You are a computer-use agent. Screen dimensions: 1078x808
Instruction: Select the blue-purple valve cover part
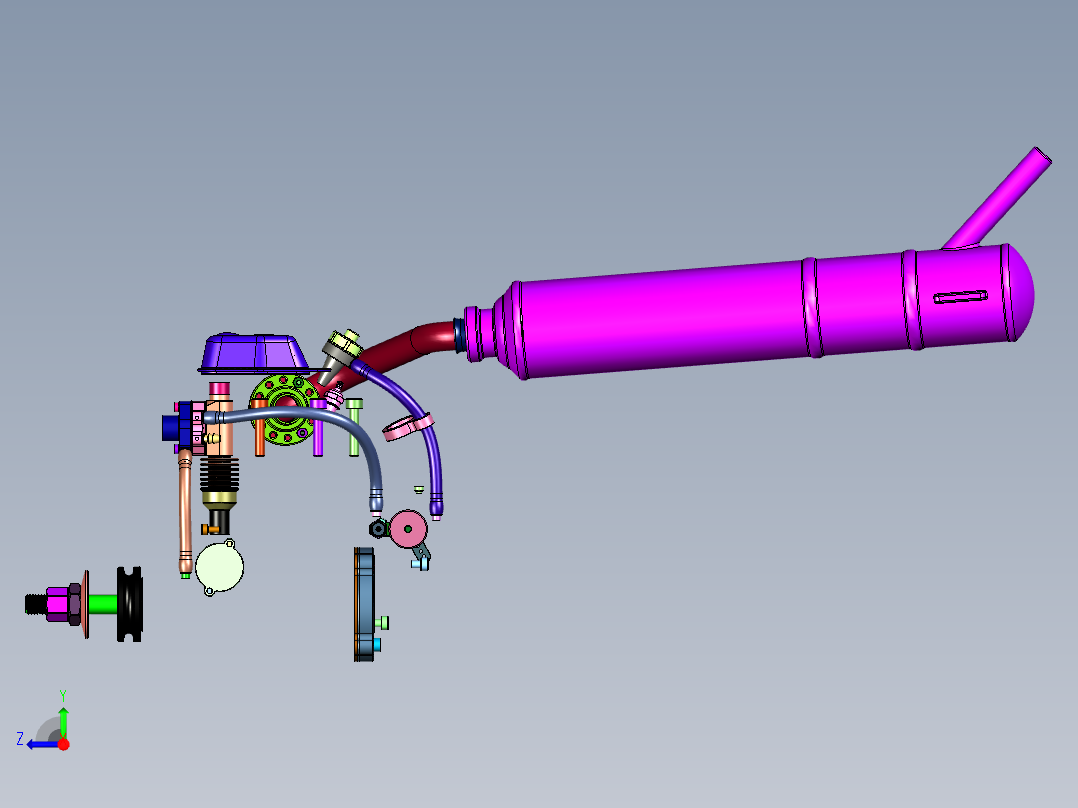point(254,353)
